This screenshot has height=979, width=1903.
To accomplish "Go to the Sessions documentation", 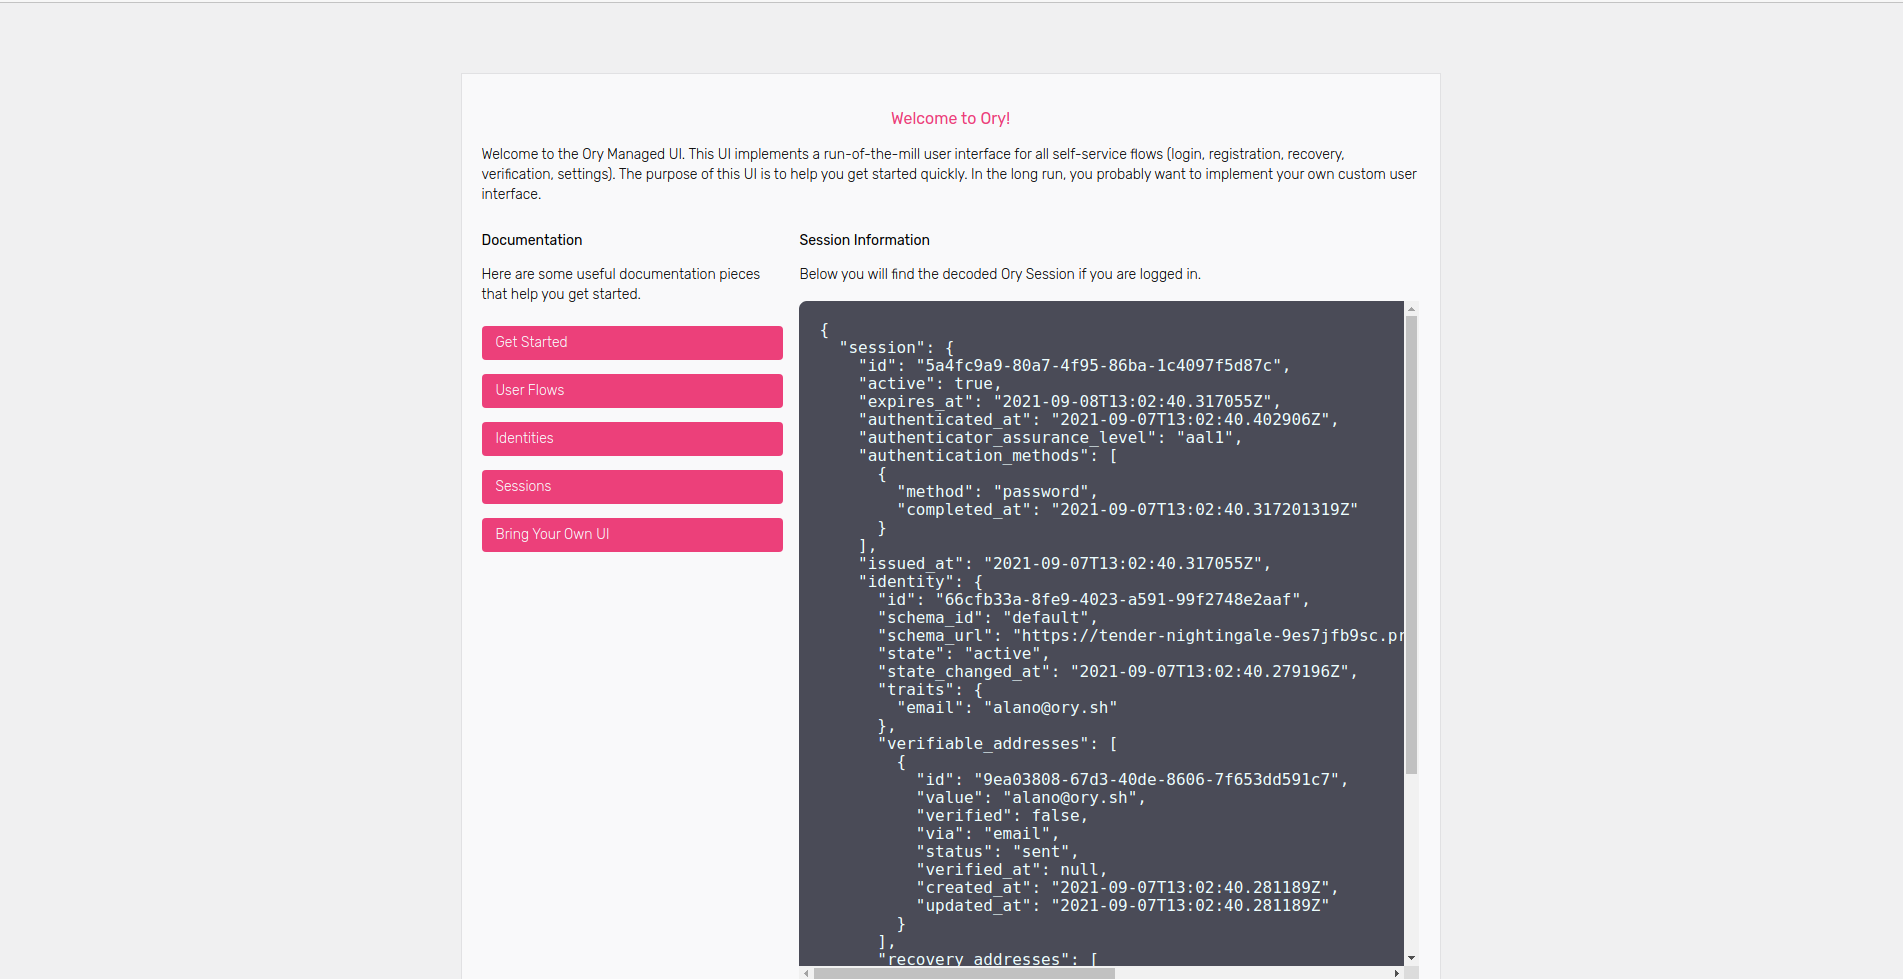I will coord(631,487).
